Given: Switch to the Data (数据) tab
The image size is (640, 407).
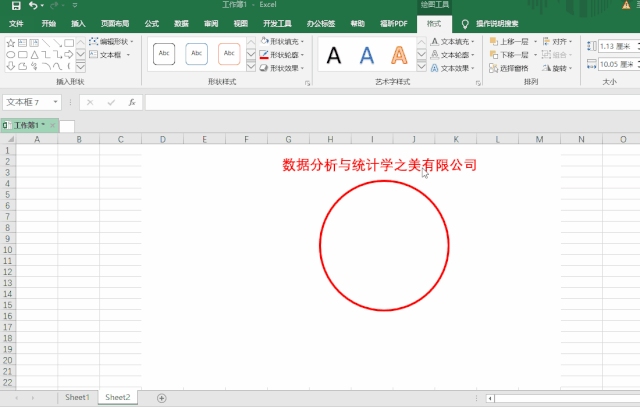Looking at the screenshot, I should pos(181,24).
